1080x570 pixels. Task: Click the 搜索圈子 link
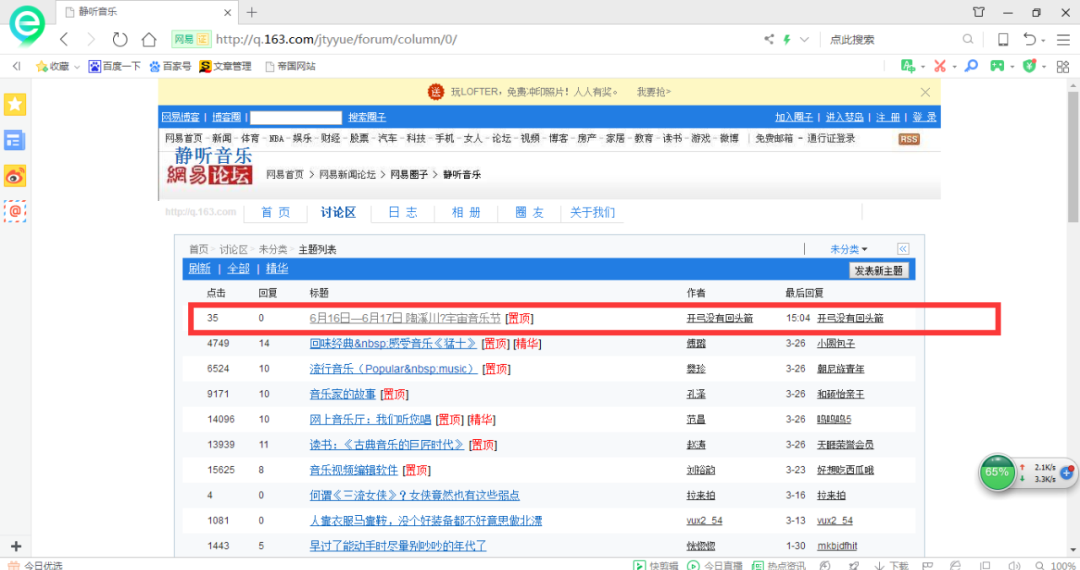(x=367, y=117)
